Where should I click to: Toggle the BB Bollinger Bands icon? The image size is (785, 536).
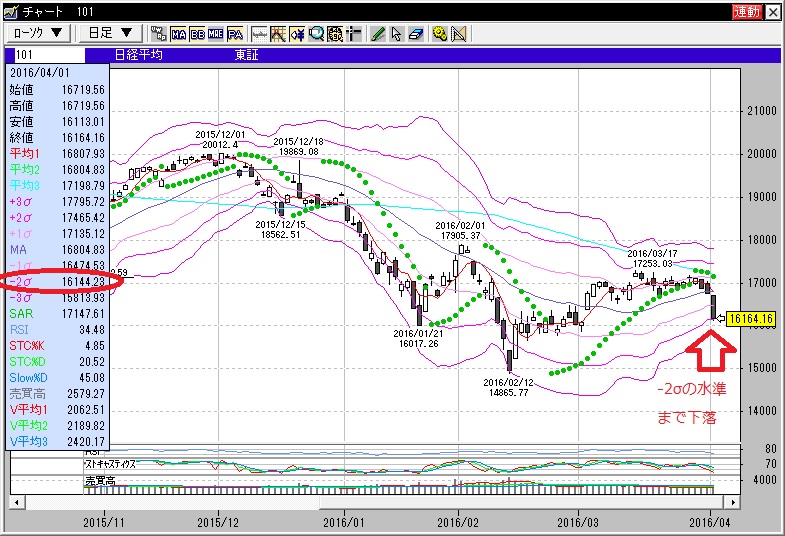tap(197, 34)
